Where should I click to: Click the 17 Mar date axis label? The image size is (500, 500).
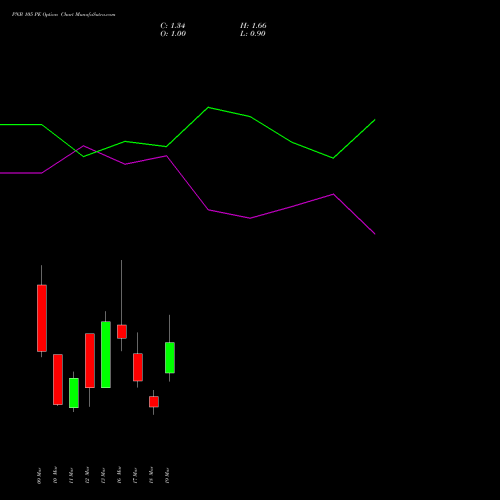click(x=135, y=476)
